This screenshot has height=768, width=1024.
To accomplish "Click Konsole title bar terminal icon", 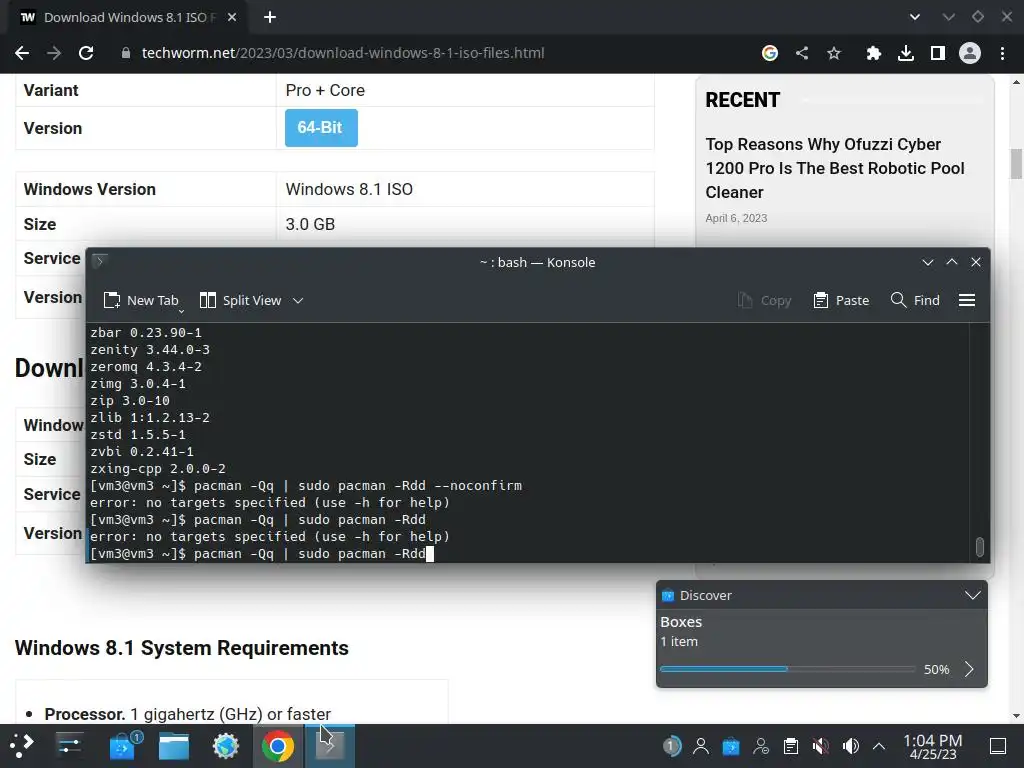I will (100, 262).
